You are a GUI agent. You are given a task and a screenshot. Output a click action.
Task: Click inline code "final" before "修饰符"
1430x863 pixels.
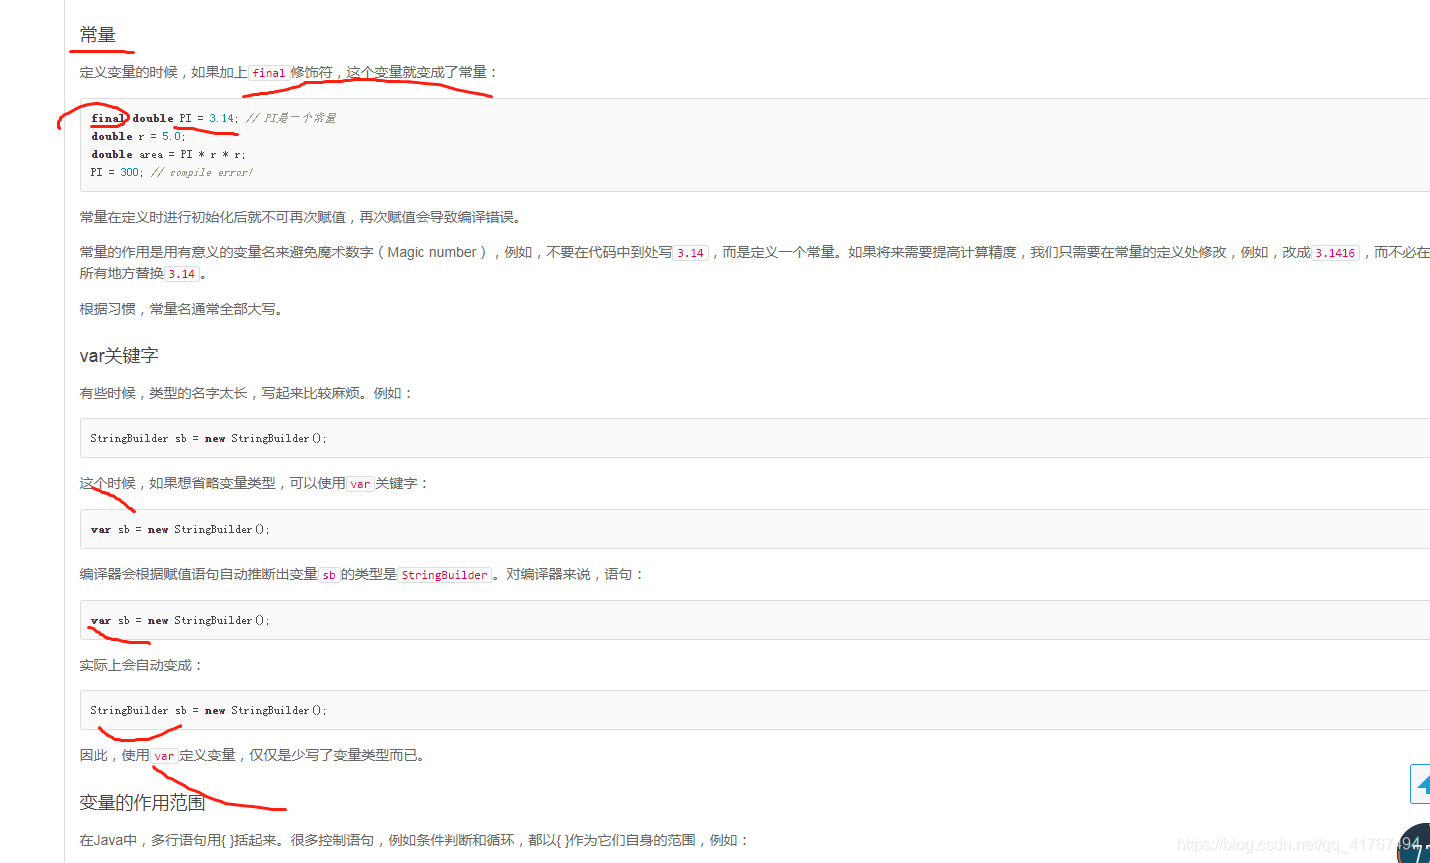(x=268, y=73)
